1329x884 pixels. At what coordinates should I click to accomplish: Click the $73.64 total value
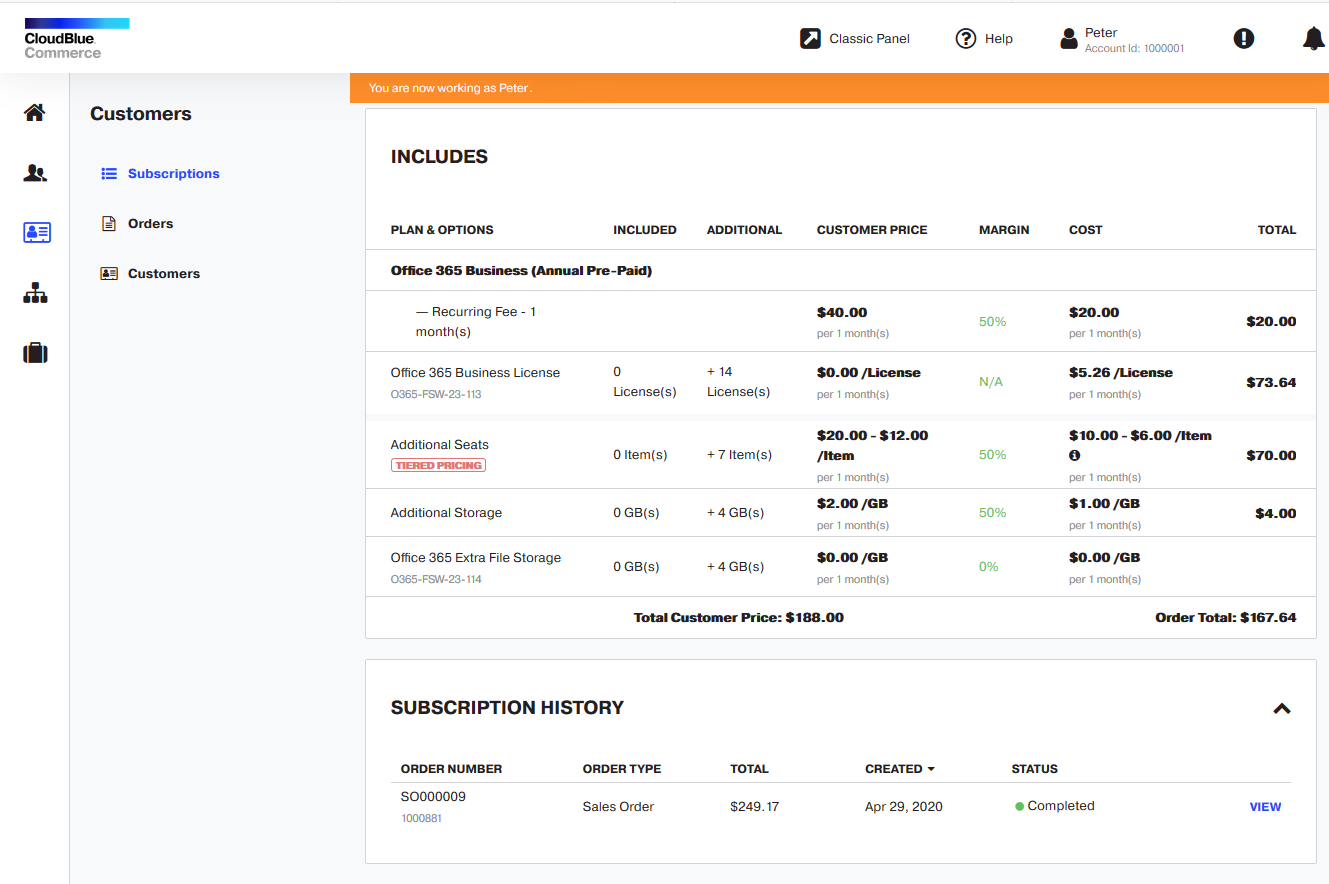(x=1271, y=382)
